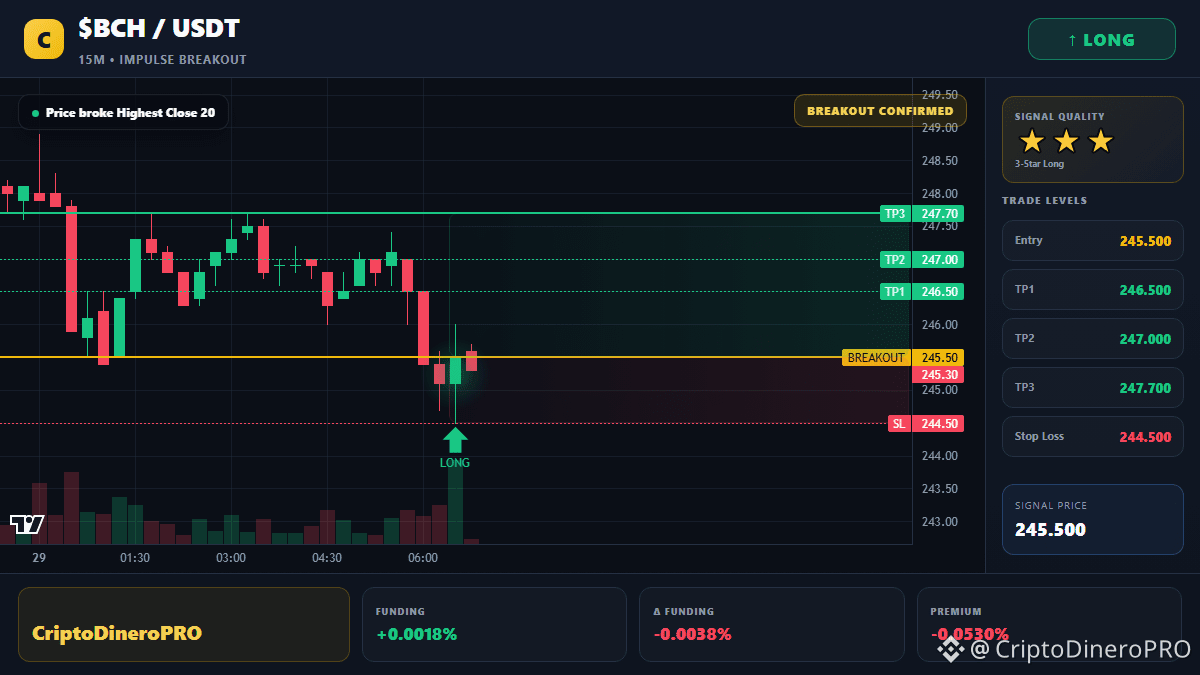Click the 29 date axis label

click(39, 558)
